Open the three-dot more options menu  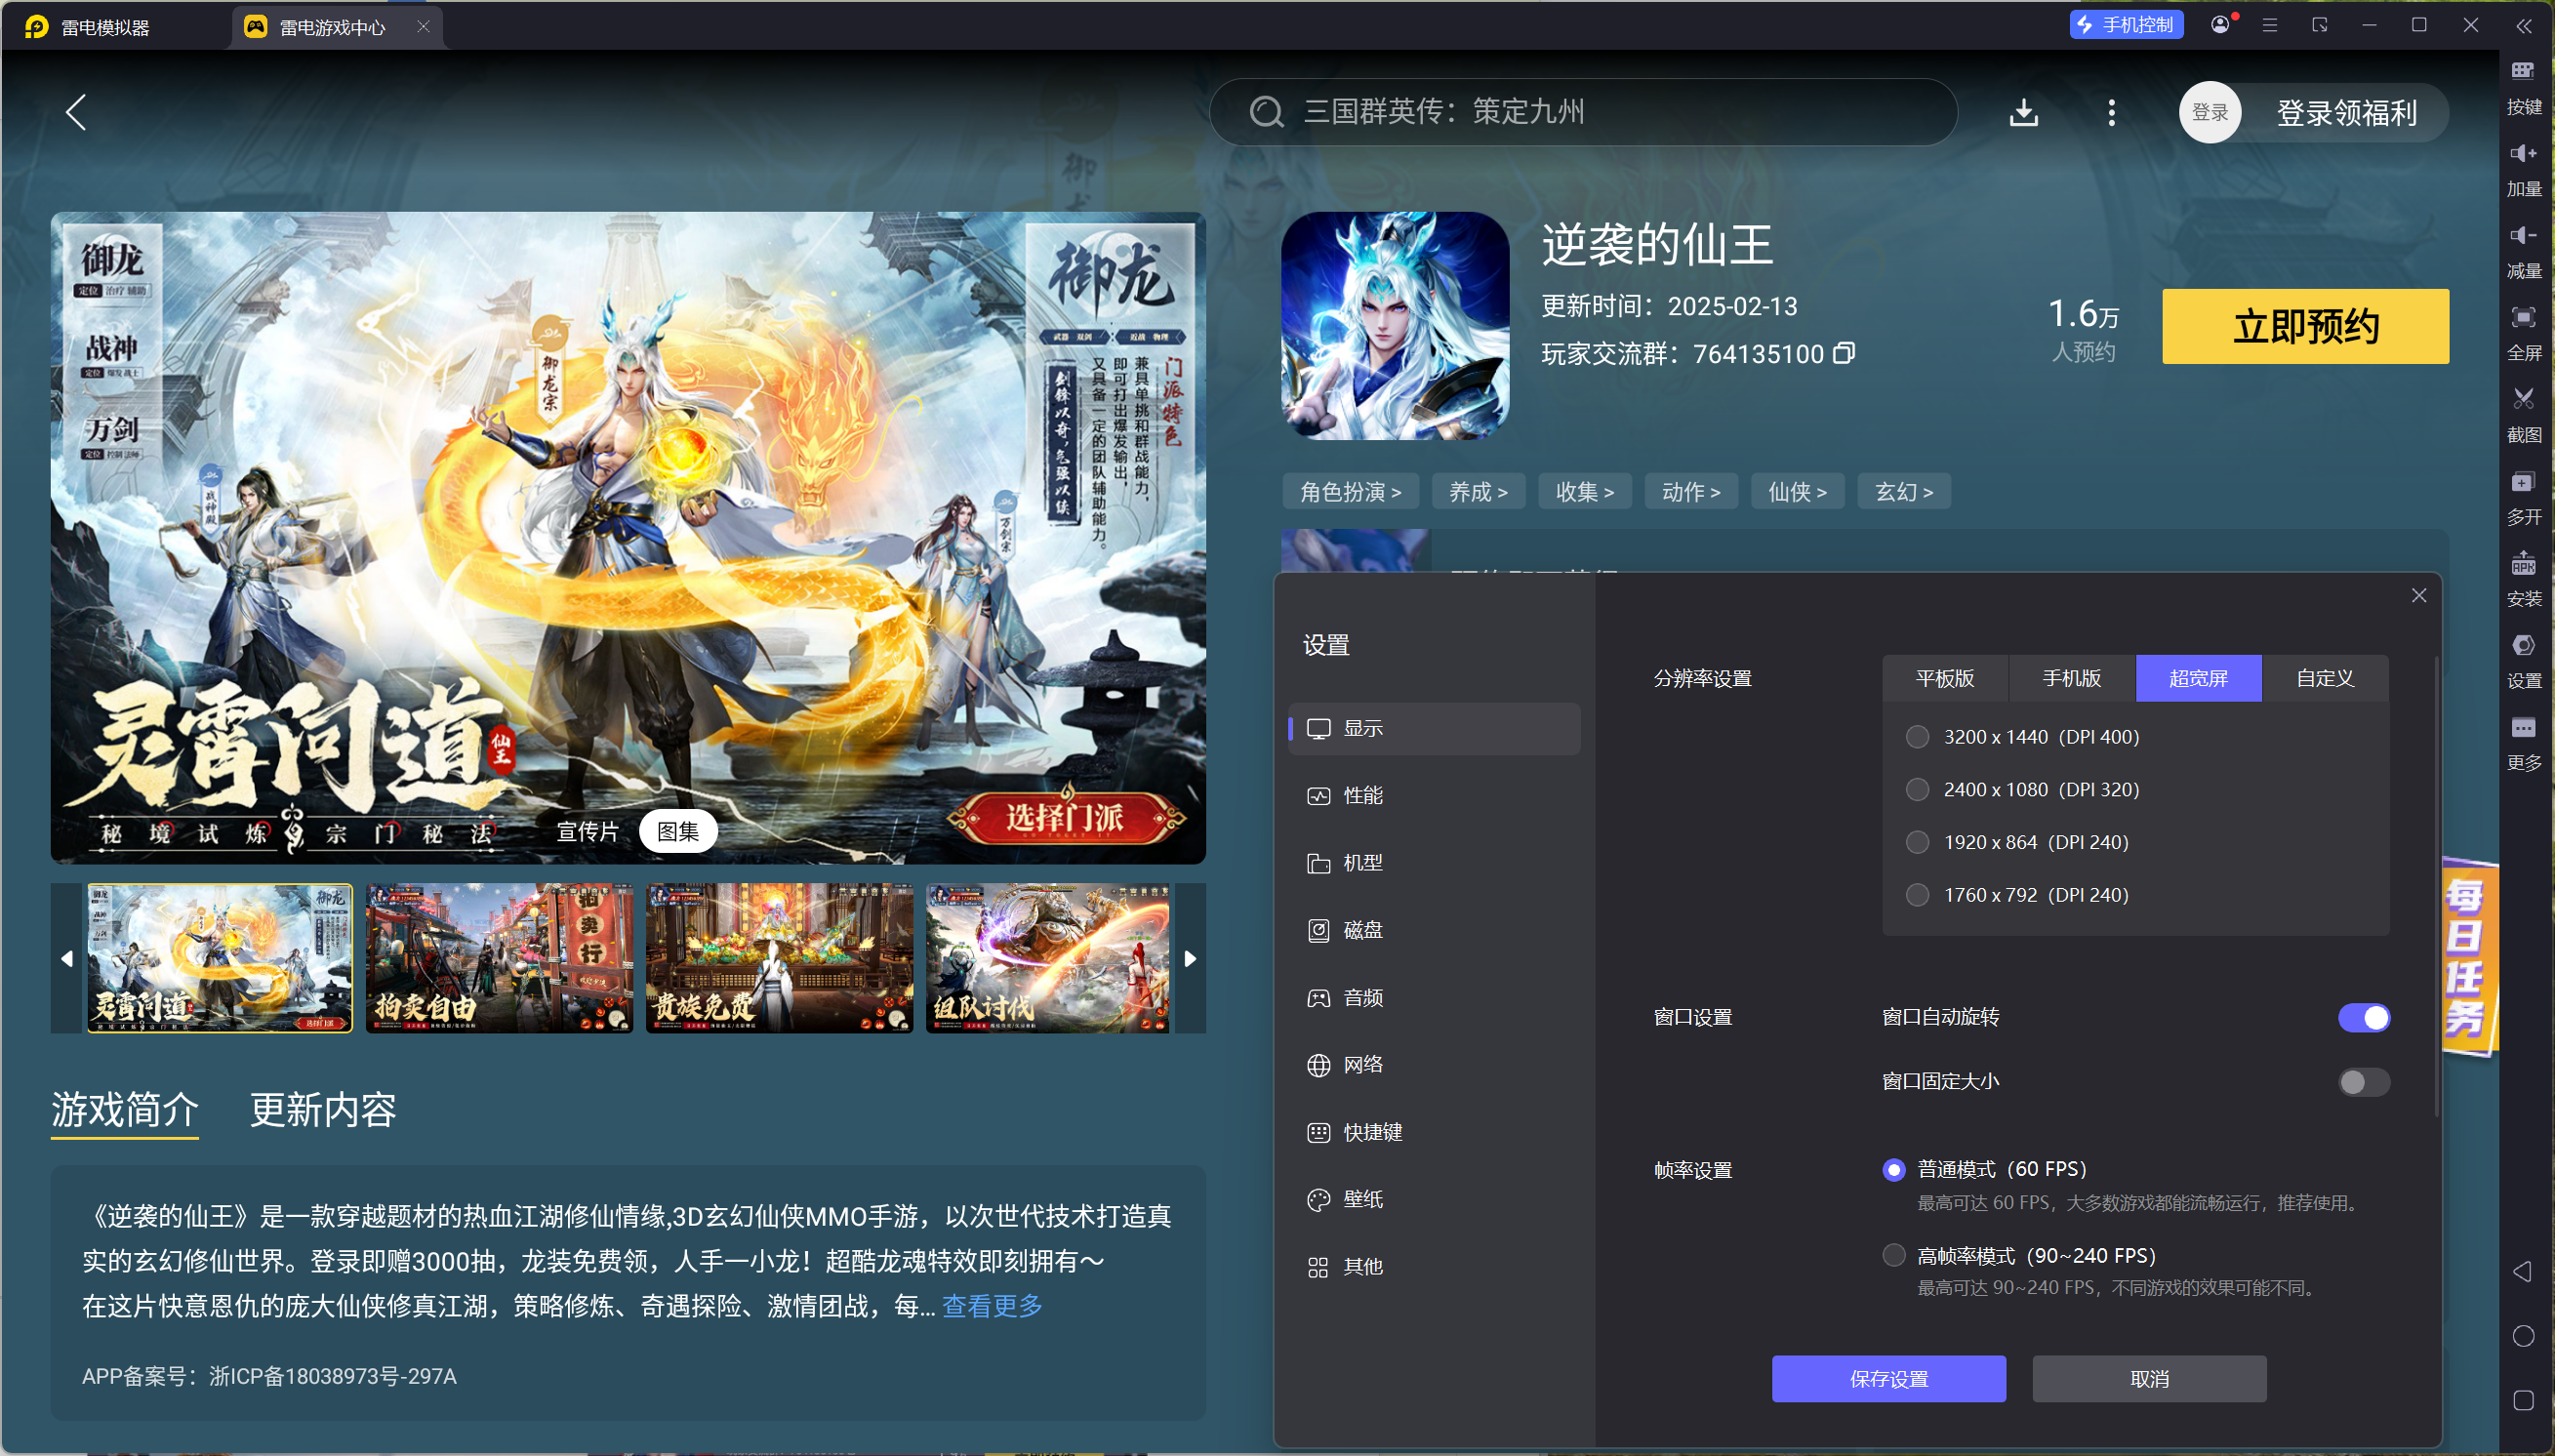click(2111, 112)
